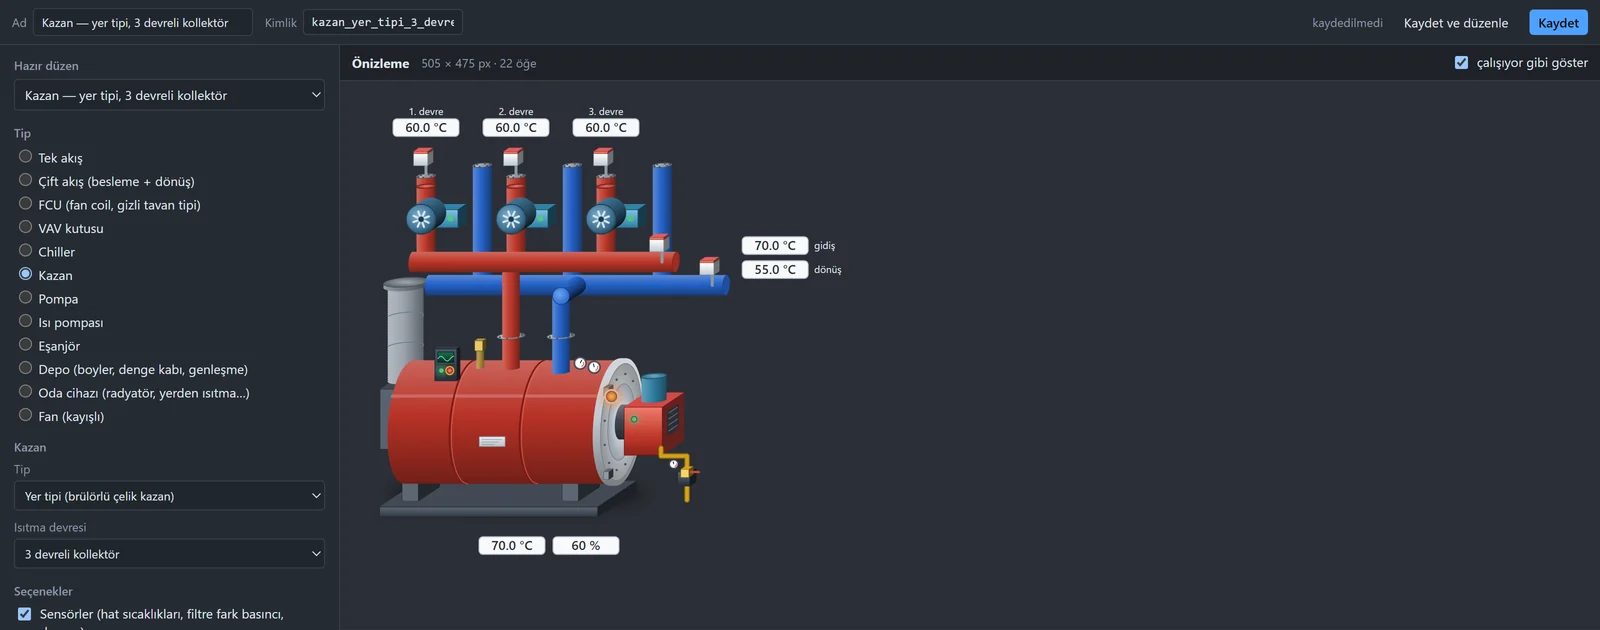The width and height of the screenshot is (1600, 630).
Task: Click the dönüş 55.0 °C value
Action: [775, 270]
